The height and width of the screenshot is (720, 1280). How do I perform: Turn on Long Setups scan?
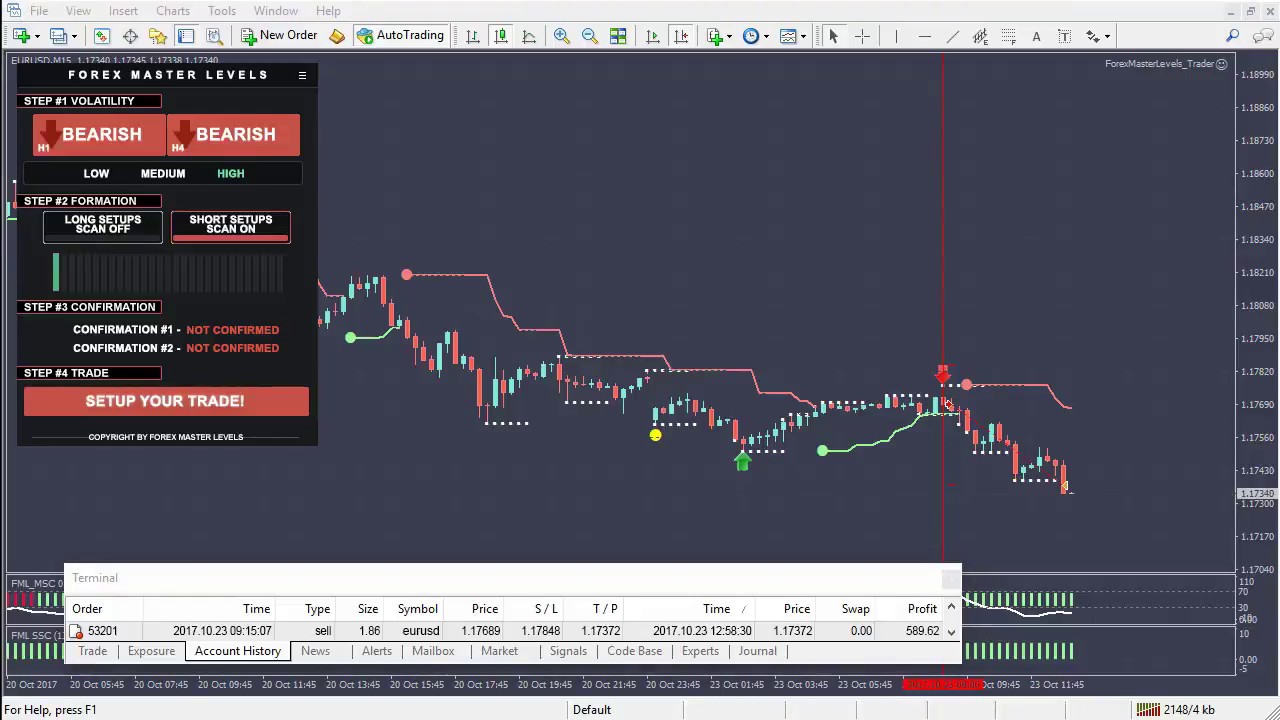pos(103,225)
